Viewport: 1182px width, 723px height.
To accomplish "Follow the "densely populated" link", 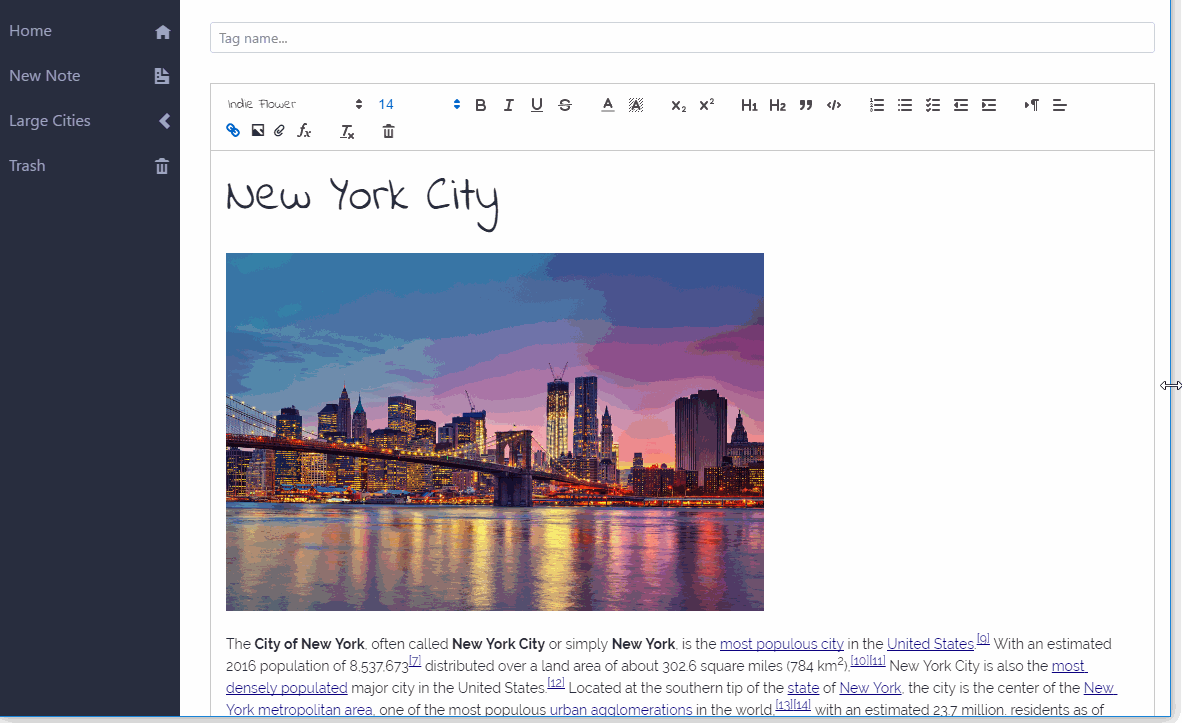I will coord(286,688).
